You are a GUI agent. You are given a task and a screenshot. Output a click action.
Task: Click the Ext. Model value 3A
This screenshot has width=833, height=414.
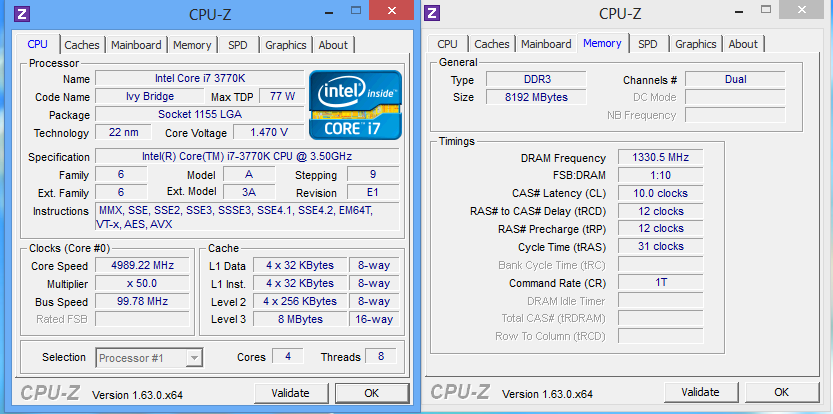coord(249,192)
